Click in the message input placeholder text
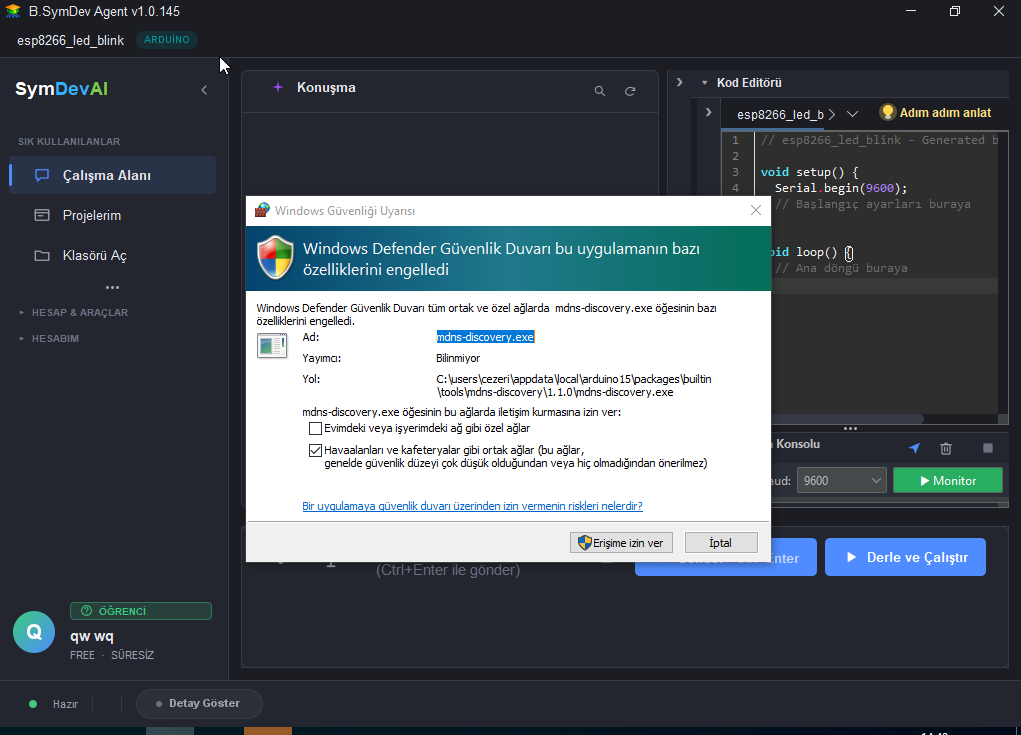Screen dimensions: 1021x735 tap(448, 570)
